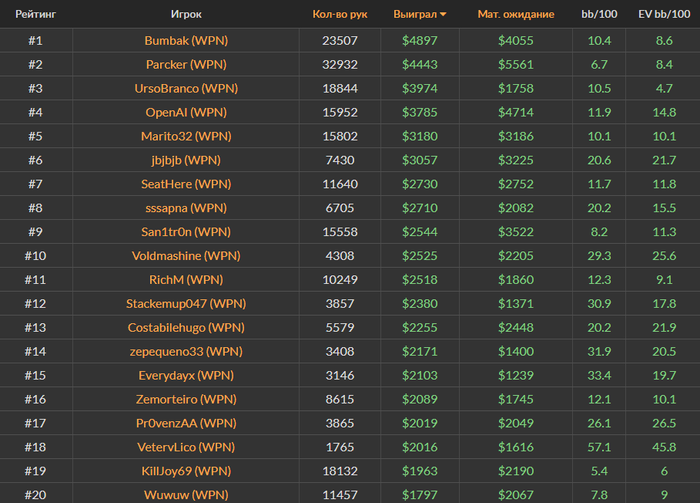The width and height of the screenshot is (700, 503).
Task: View jbjbjb (WPN) player details
Action: 186,160
